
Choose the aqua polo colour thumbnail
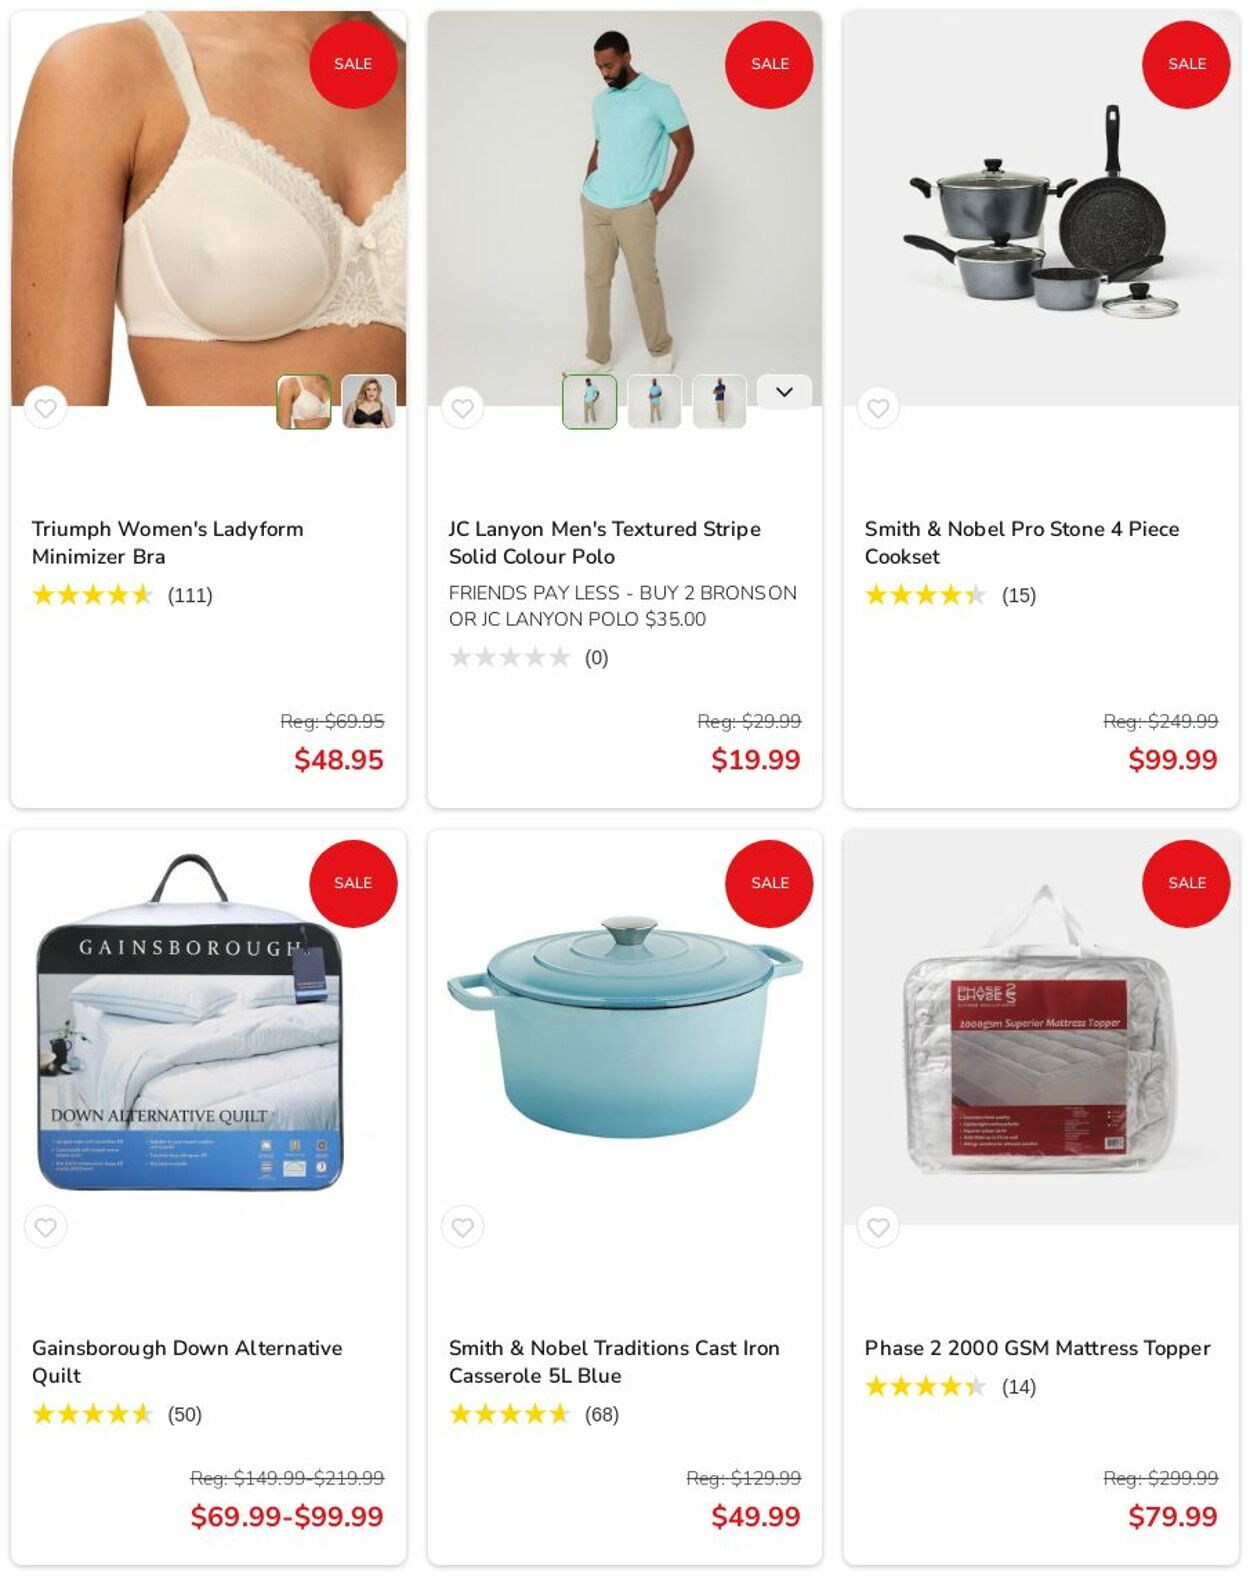pos(589,401)
